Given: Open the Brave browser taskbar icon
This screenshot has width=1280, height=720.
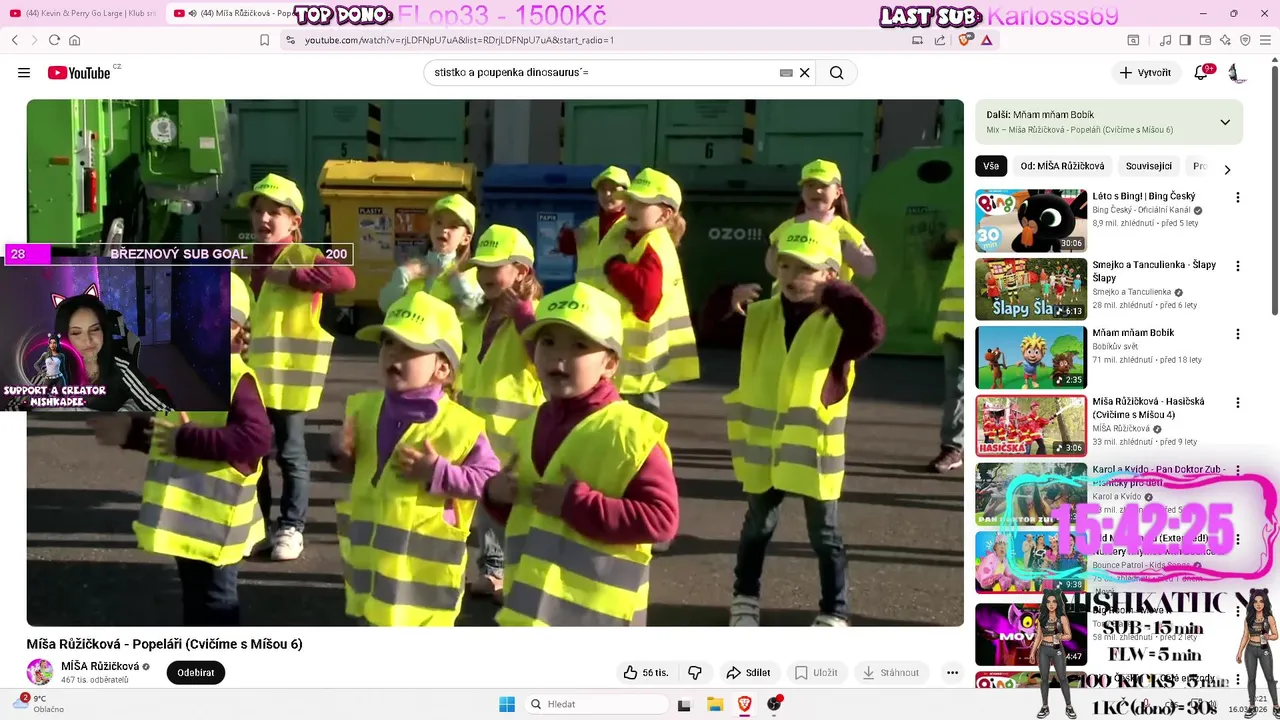Looking at the screenshot, I should point(744,704).
